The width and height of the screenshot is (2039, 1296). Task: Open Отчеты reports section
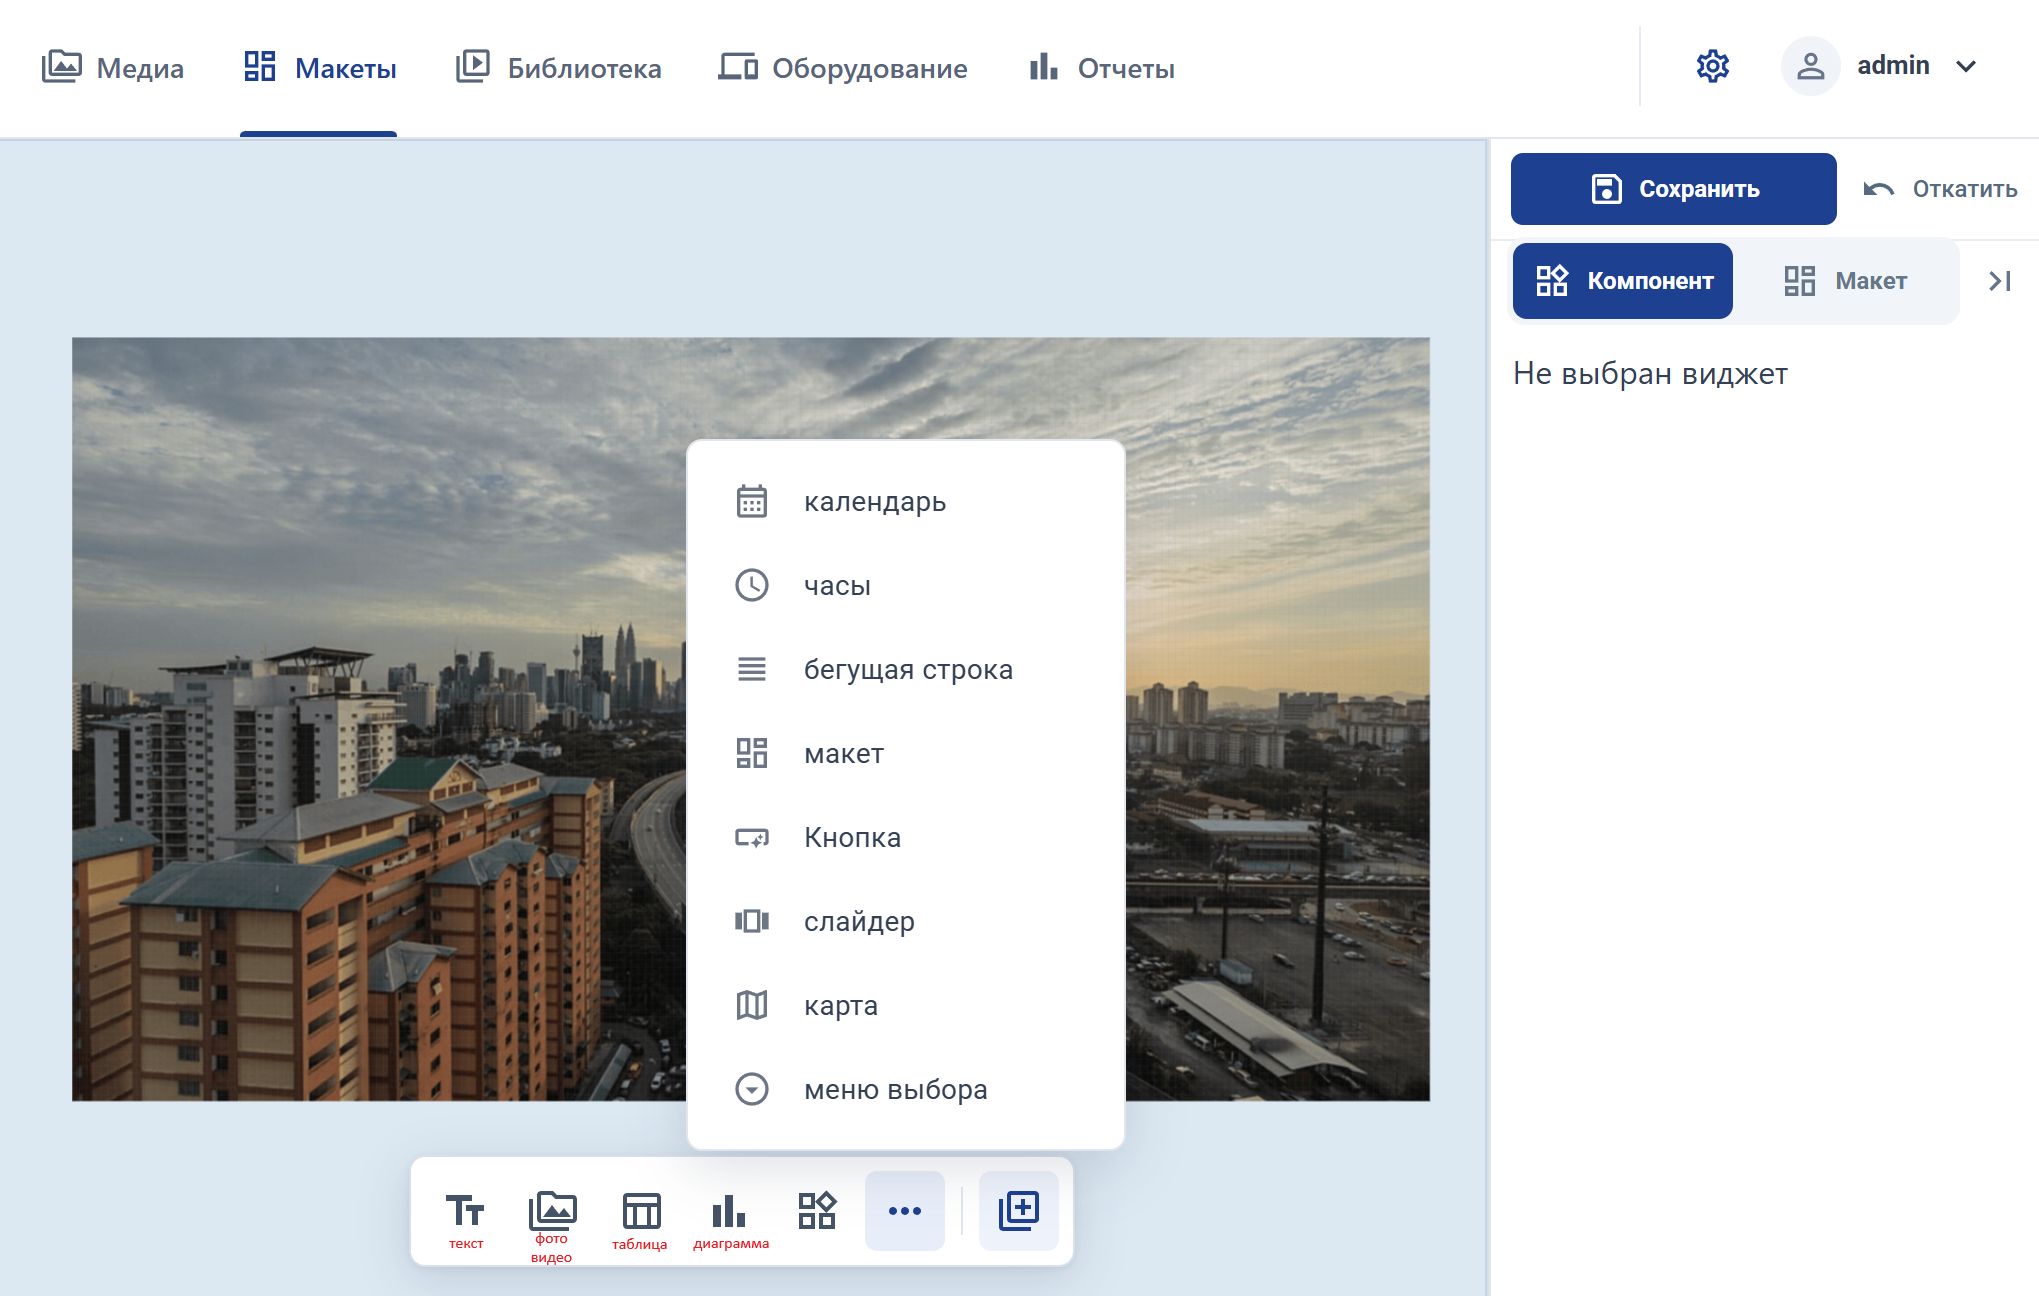(1102, 68)
